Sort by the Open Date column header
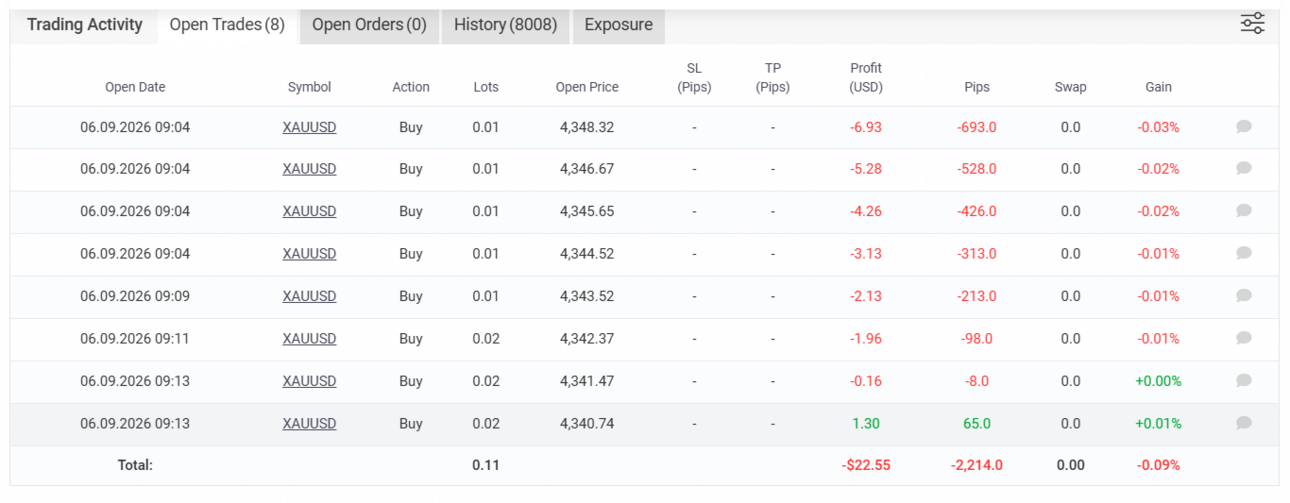Viewport: 1290px width, 503px height. click(x=135, y=87)
